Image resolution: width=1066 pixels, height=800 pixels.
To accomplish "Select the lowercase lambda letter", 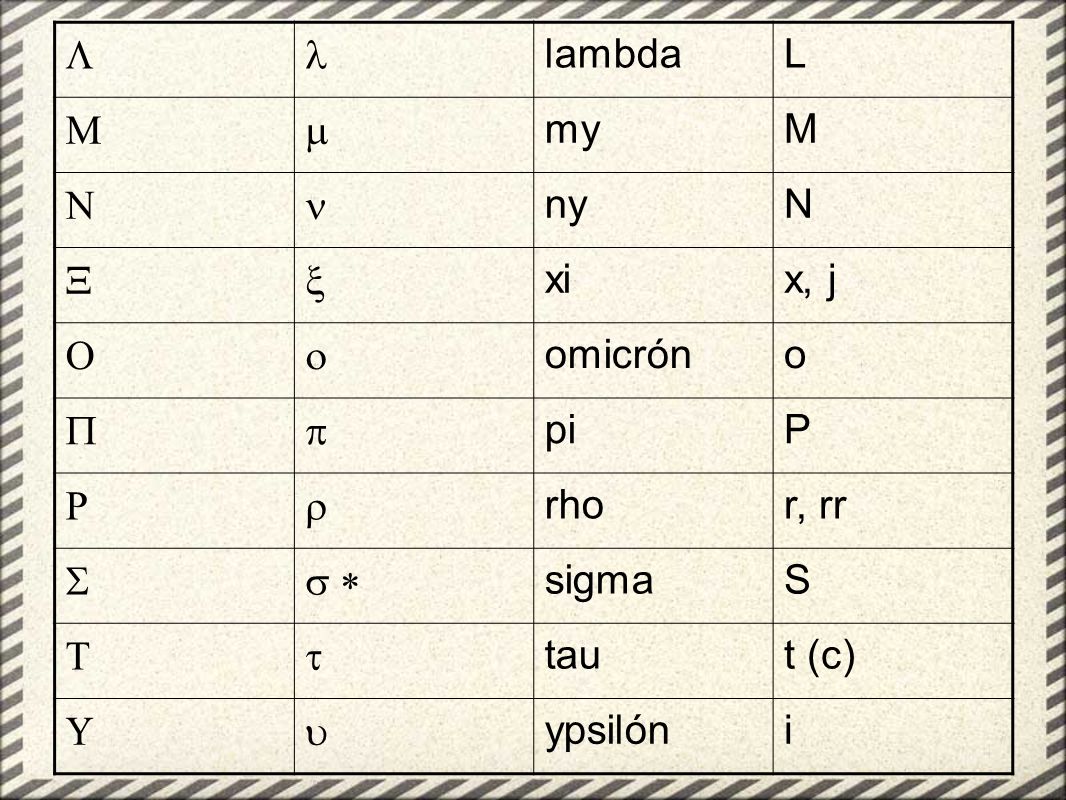I will click(x=316, y=55).
